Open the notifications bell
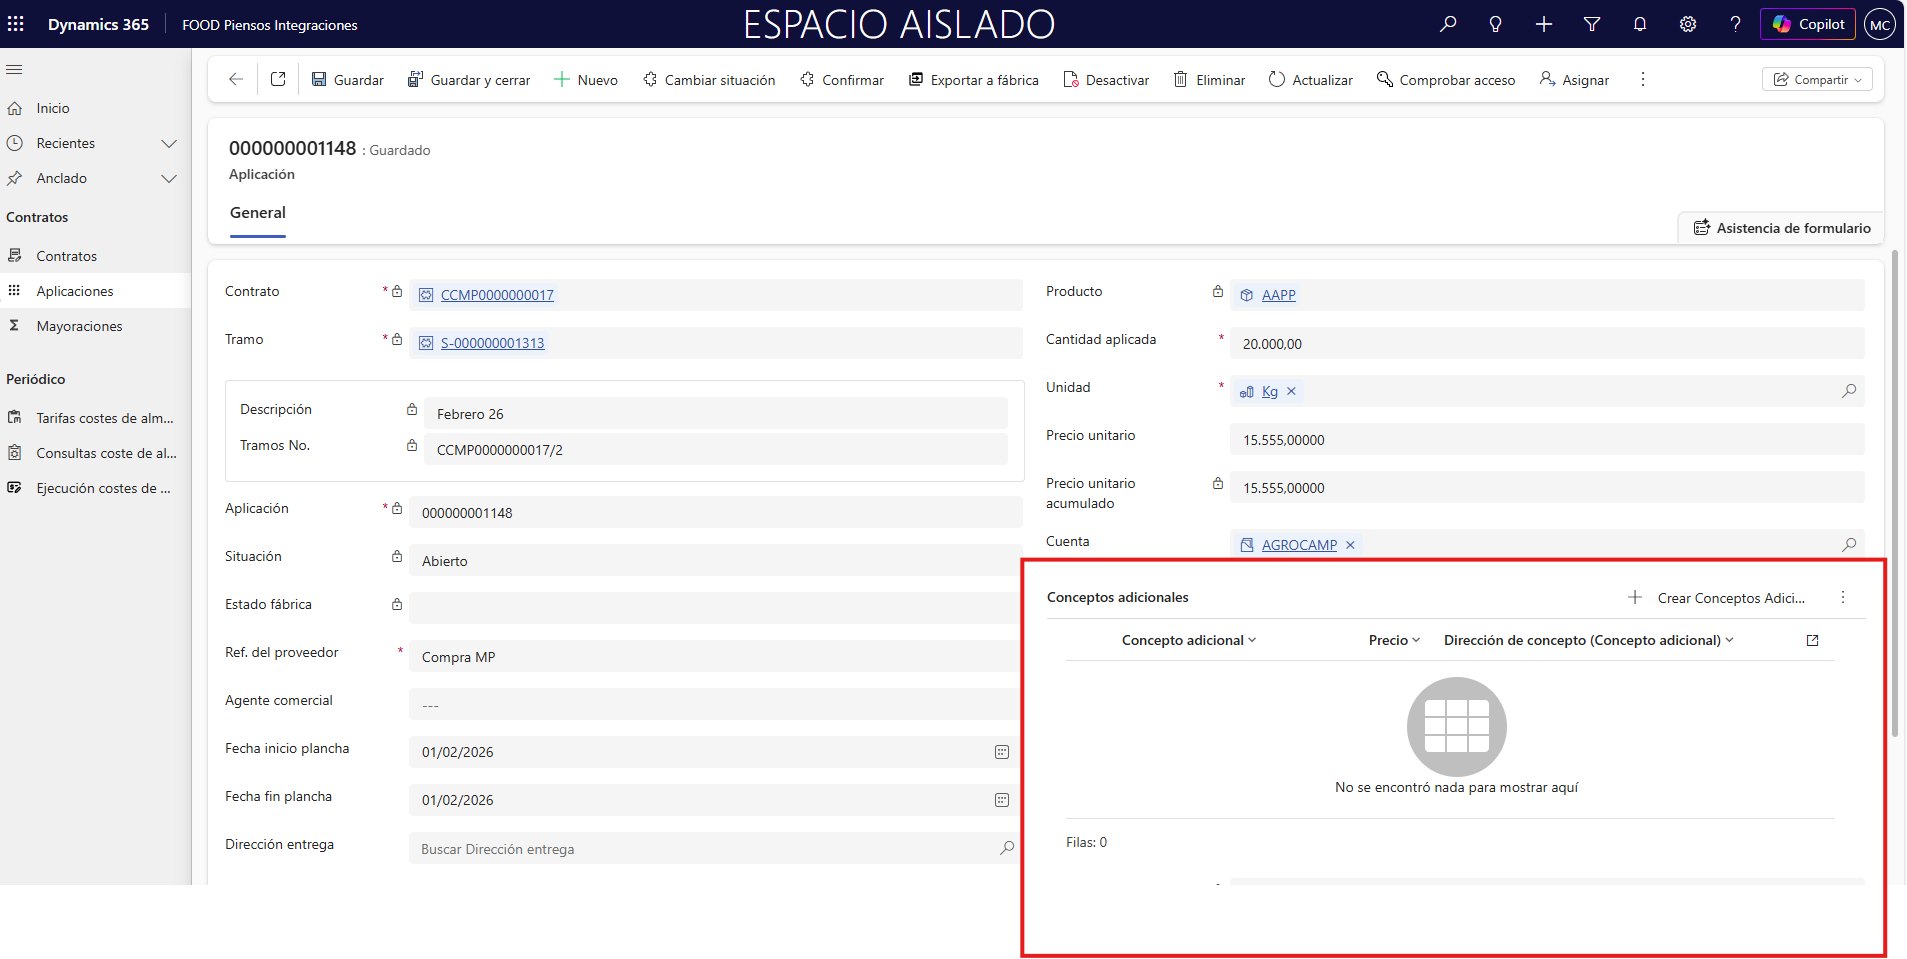 (1639, 24)
